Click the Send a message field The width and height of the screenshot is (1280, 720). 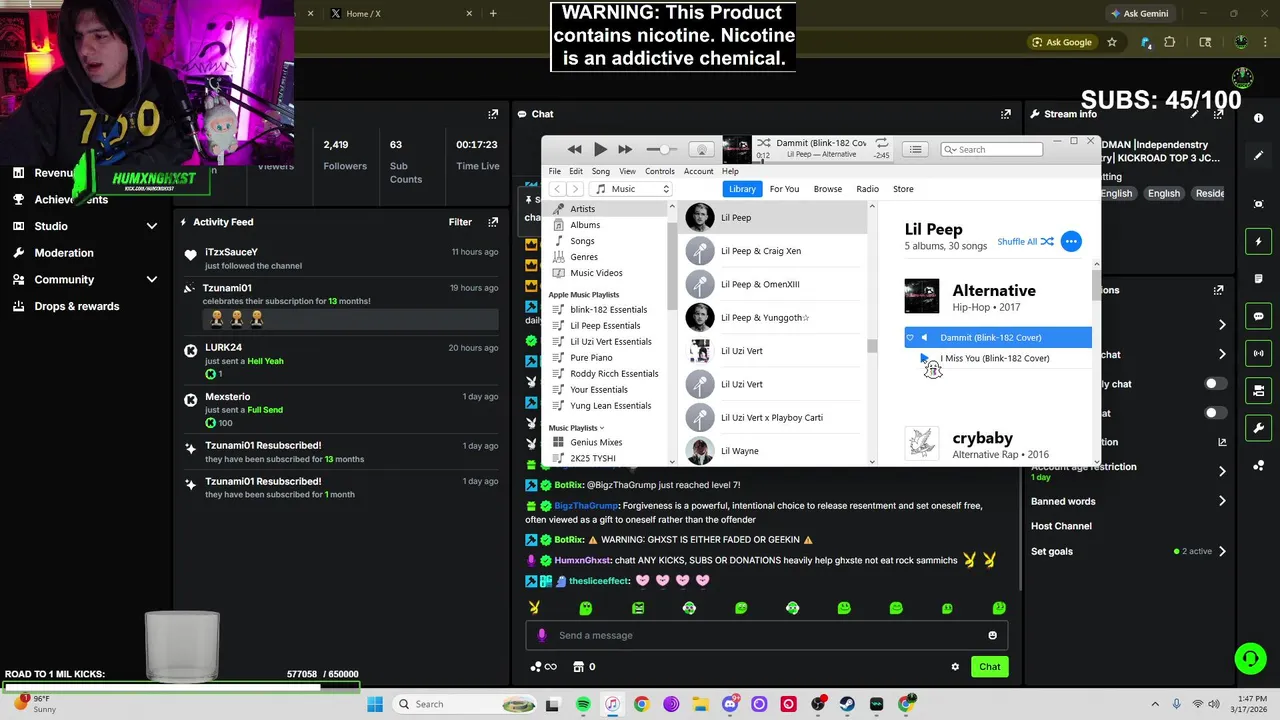[767, 635]
